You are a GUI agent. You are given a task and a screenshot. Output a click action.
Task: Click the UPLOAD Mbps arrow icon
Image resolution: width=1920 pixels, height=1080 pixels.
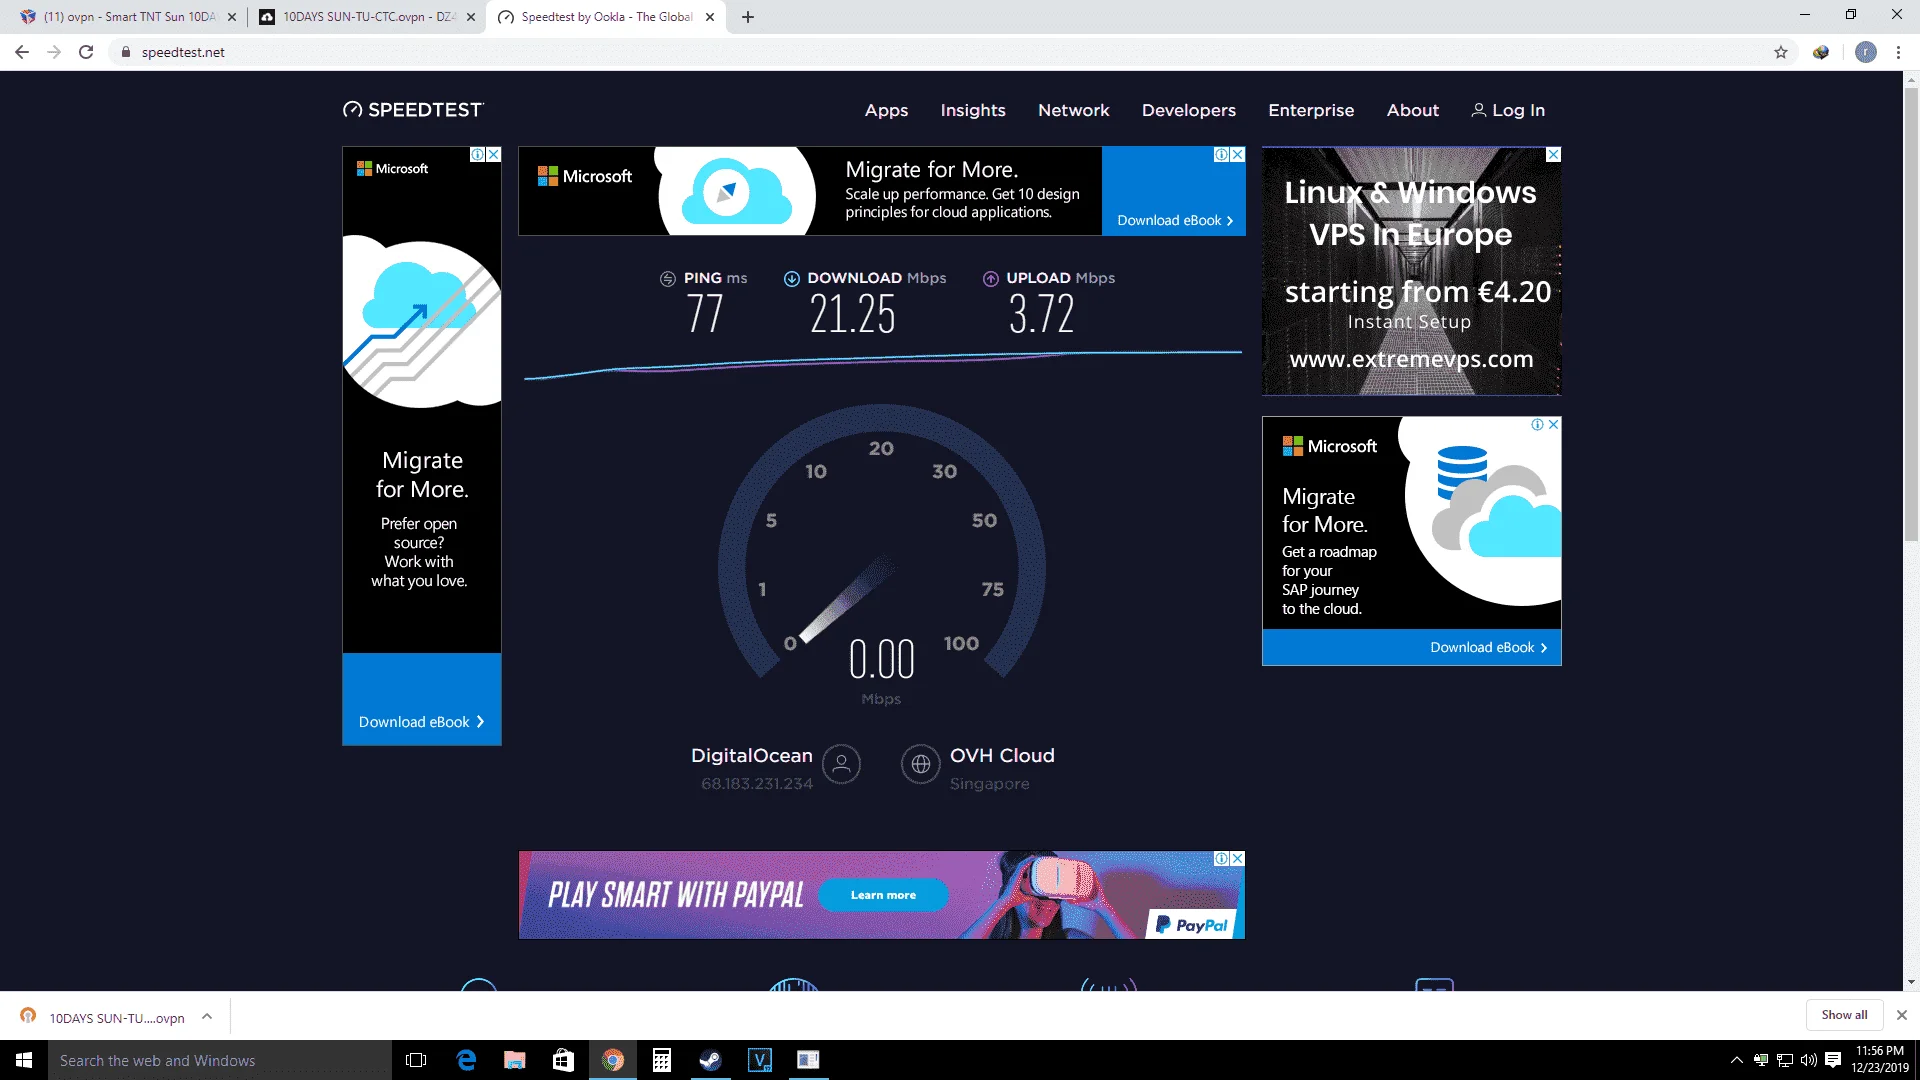pyautogui.click(x=991, y=279)
